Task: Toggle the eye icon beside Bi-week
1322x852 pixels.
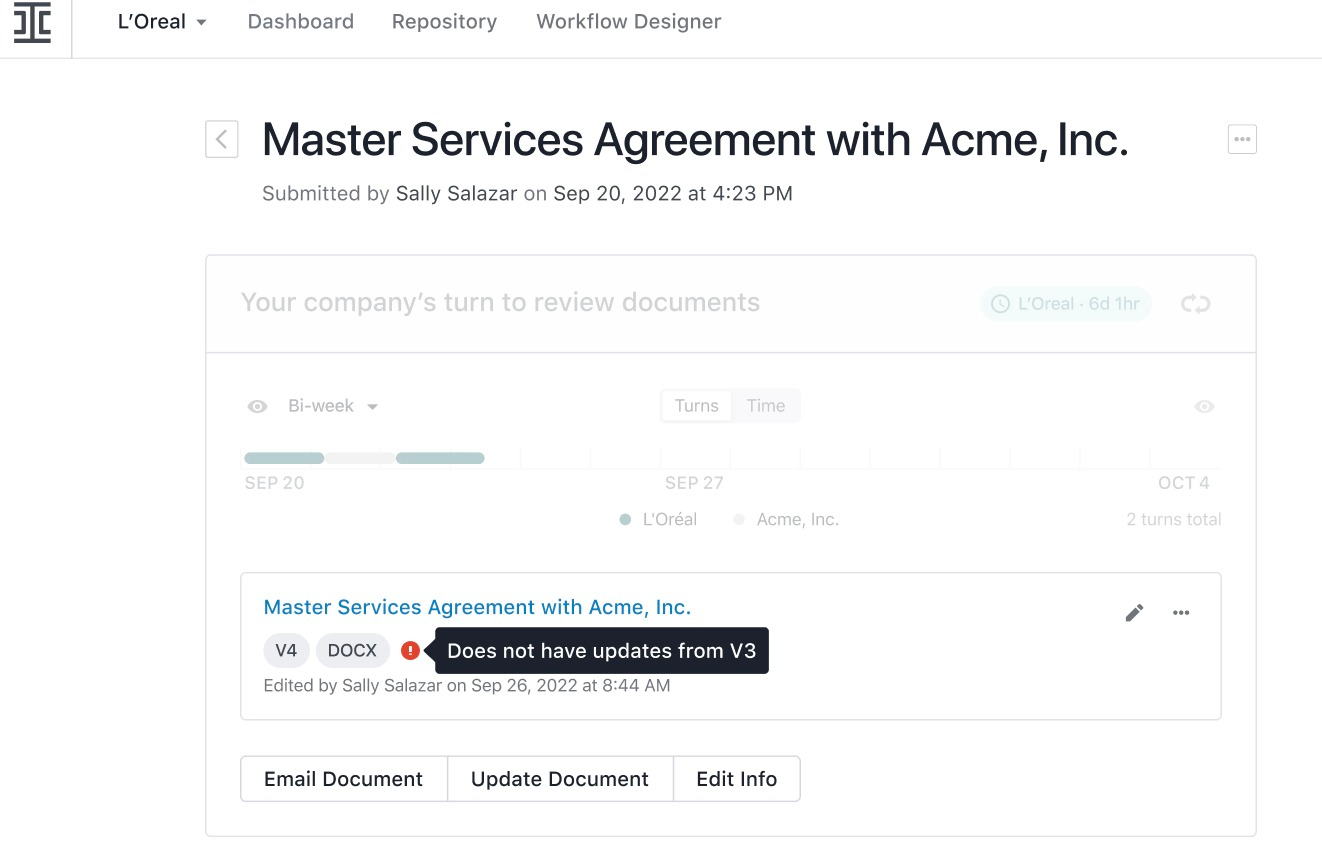Action: pos(258,406)
